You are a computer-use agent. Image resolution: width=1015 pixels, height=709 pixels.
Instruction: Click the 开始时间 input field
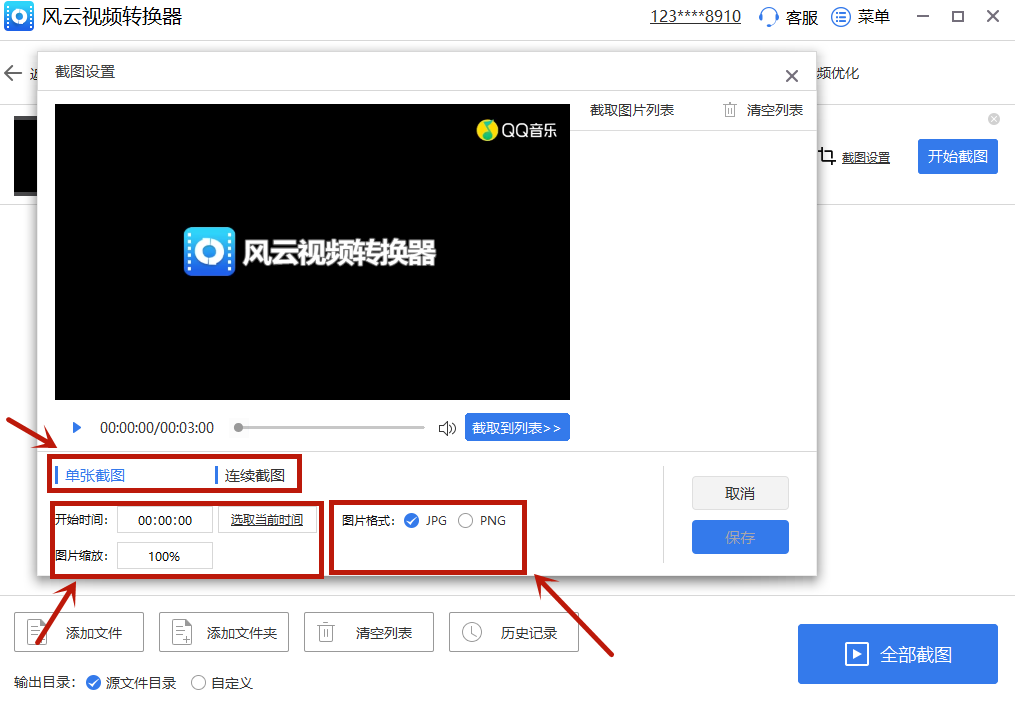click(x=165, y=520)
